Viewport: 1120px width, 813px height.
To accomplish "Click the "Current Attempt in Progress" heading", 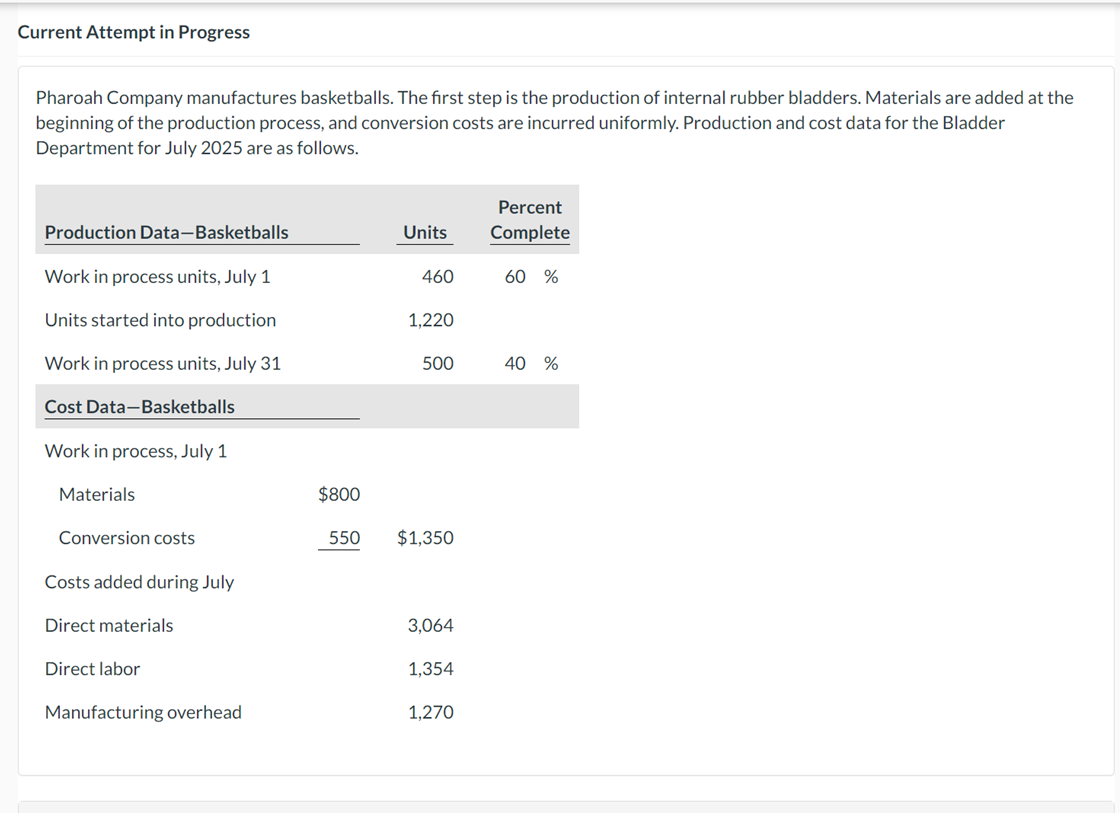I will 134,32.
